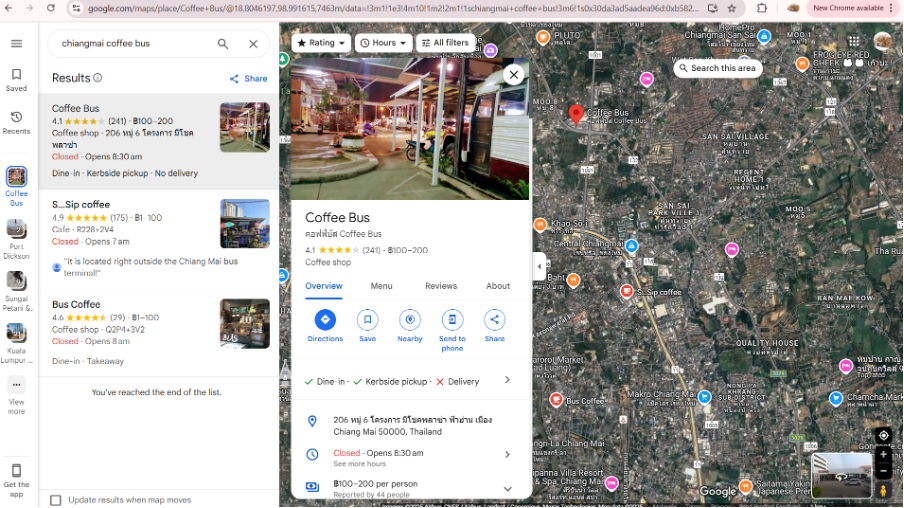Open Bus Coffee result thumbnail
Image resolution: width=904 pixels, height=508 pixels.
click(244, 323)
